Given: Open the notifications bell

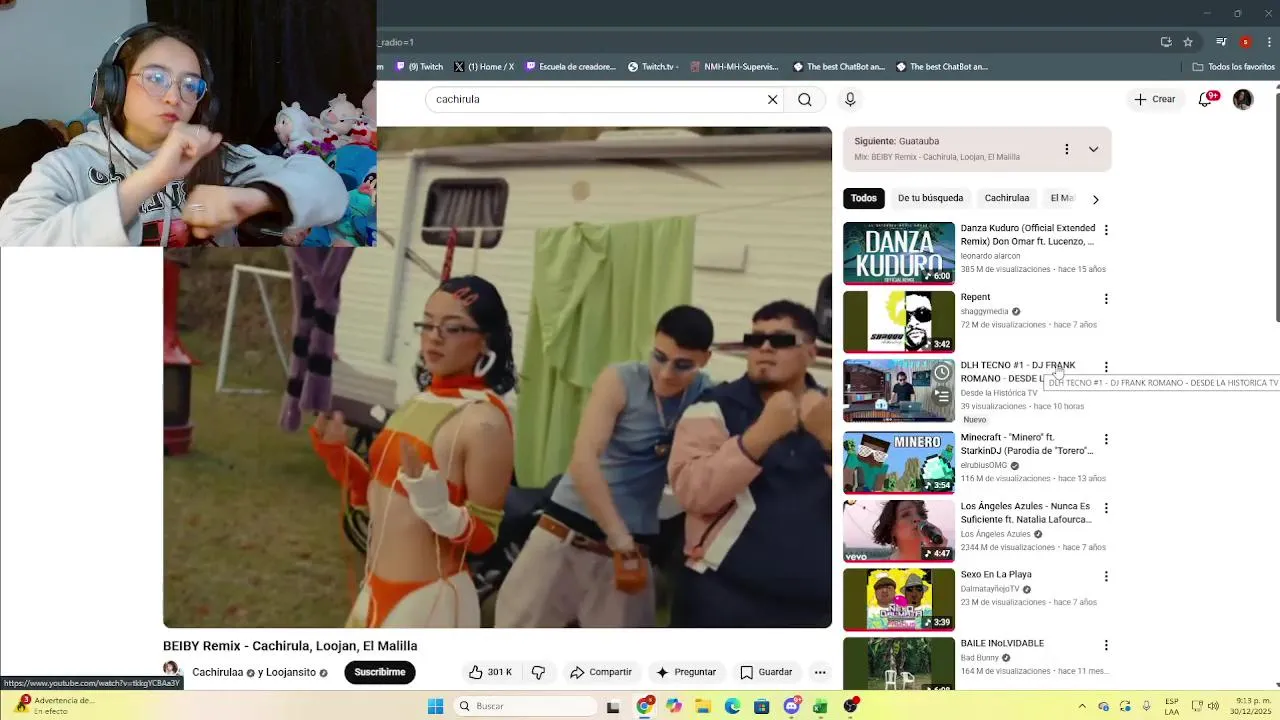Looking at the screenshot, I should click(1205, 99).
